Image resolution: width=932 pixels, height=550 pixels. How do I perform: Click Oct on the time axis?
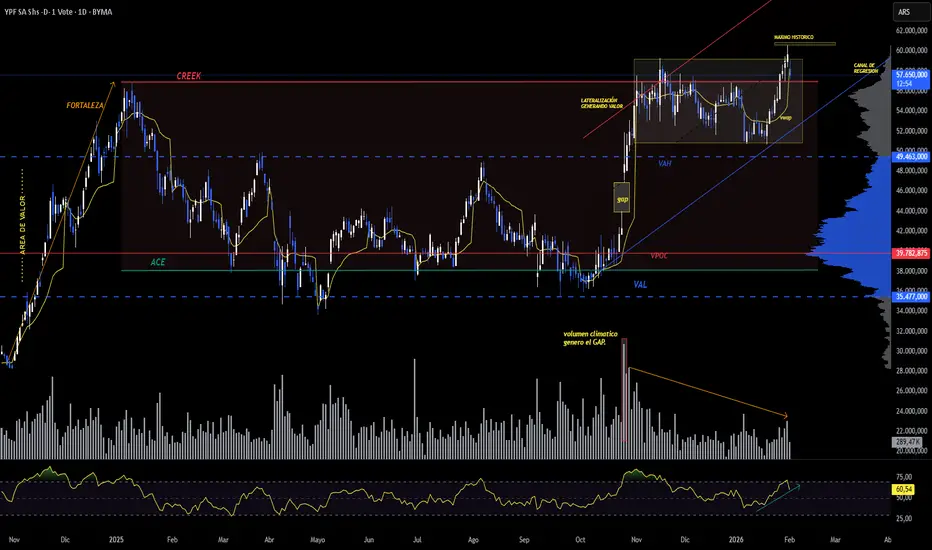(x=580, y=540)
